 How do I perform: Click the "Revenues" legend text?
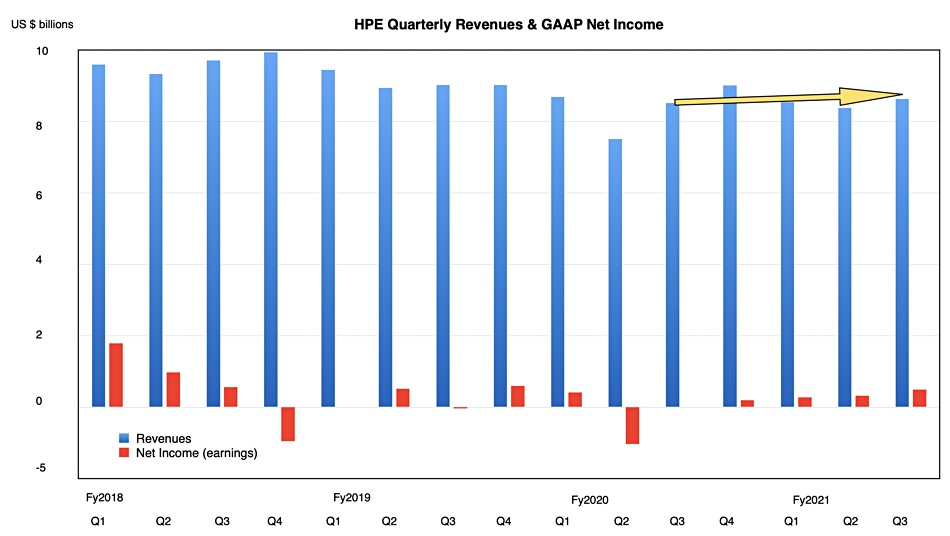(164, 438)
